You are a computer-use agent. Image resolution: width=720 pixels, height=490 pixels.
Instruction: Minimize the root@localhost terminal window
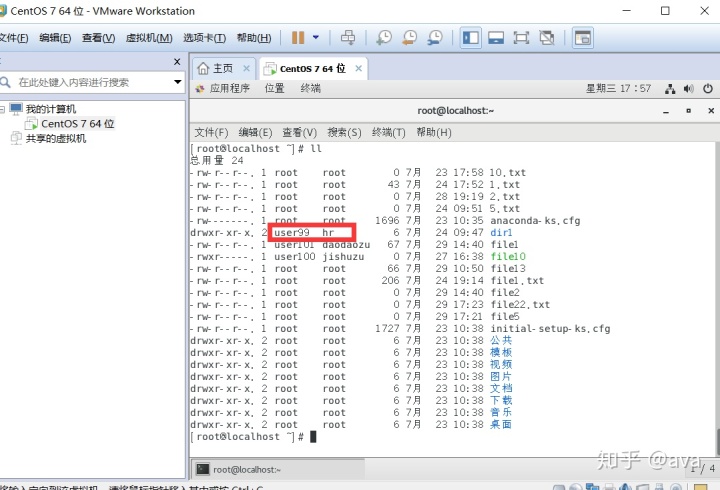coord(666,111)
